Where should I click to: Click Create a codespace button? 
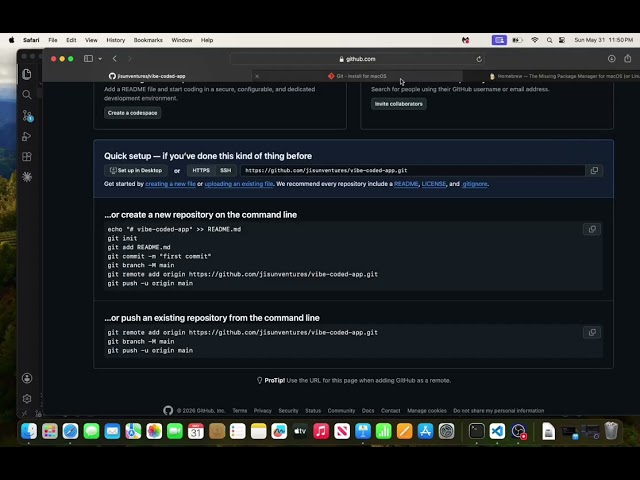(132, 113)
